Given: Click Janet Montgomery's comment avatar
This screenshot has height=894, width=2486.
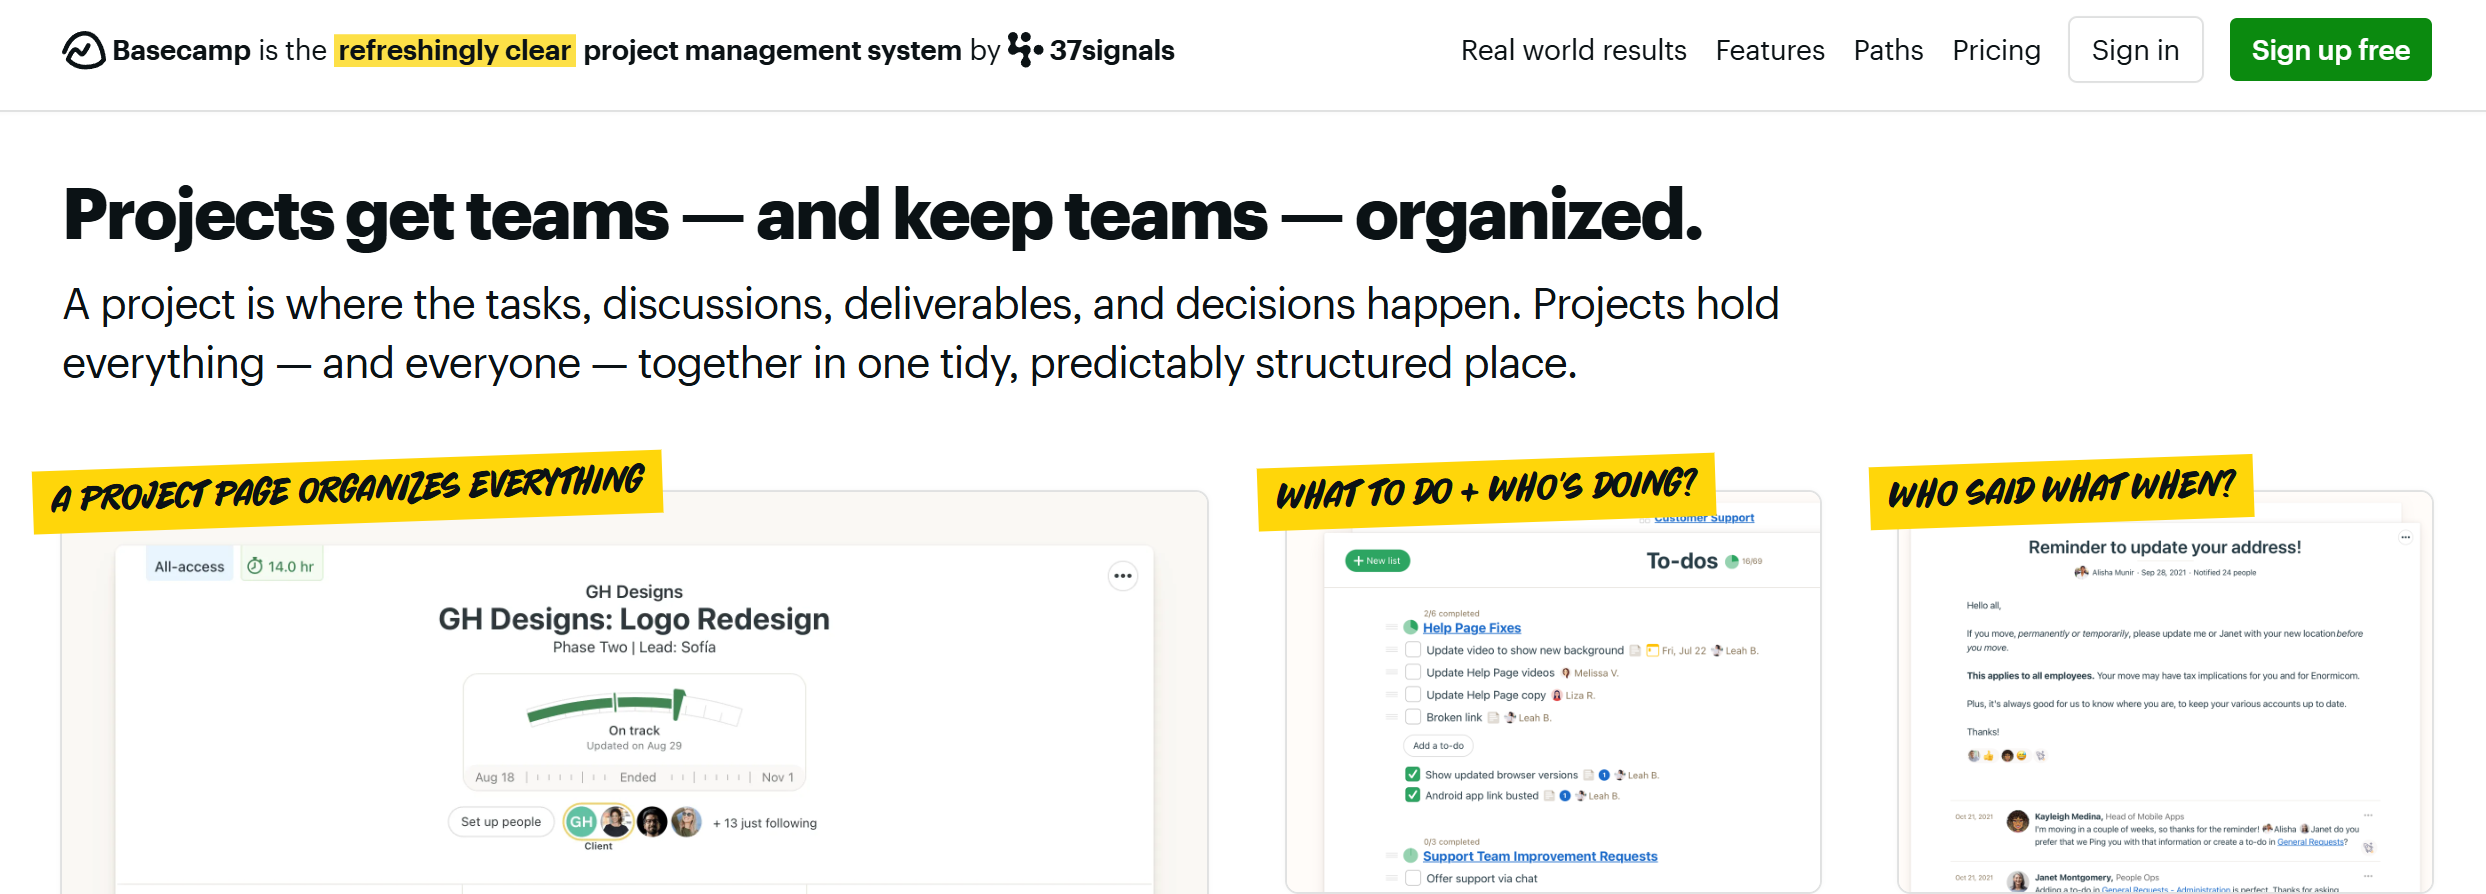Looking at the screenshot, I should (x=2018, y=882).
